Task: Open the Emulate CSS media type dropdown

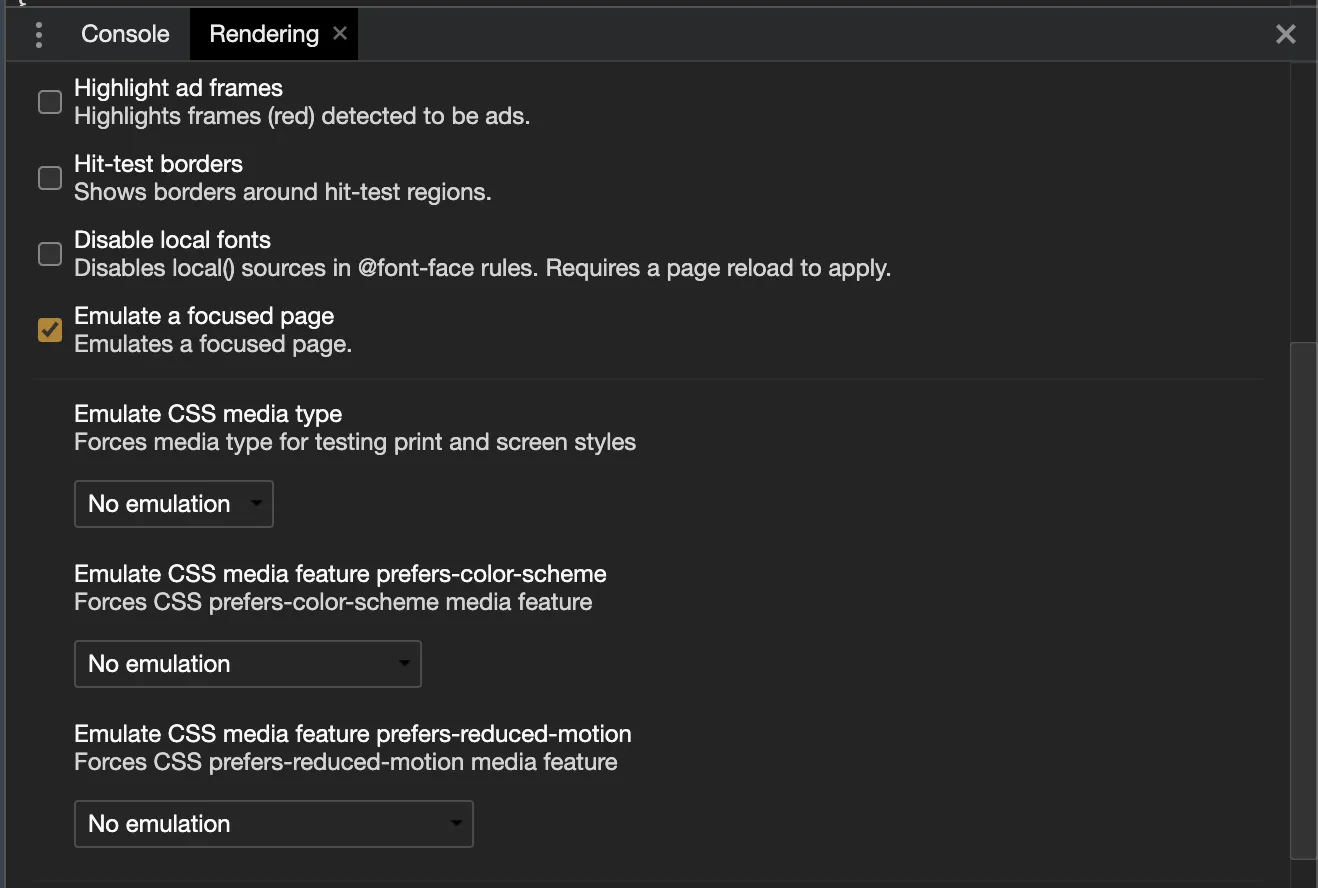Action: click(174, 504)
